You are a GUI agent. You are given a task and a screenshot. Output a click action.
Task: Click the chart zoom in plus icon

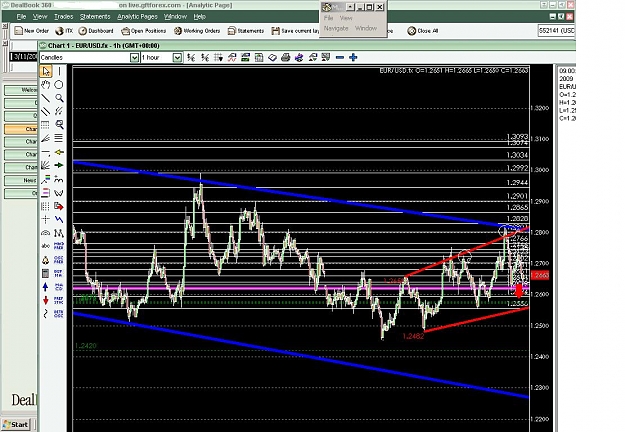(353, 58)
